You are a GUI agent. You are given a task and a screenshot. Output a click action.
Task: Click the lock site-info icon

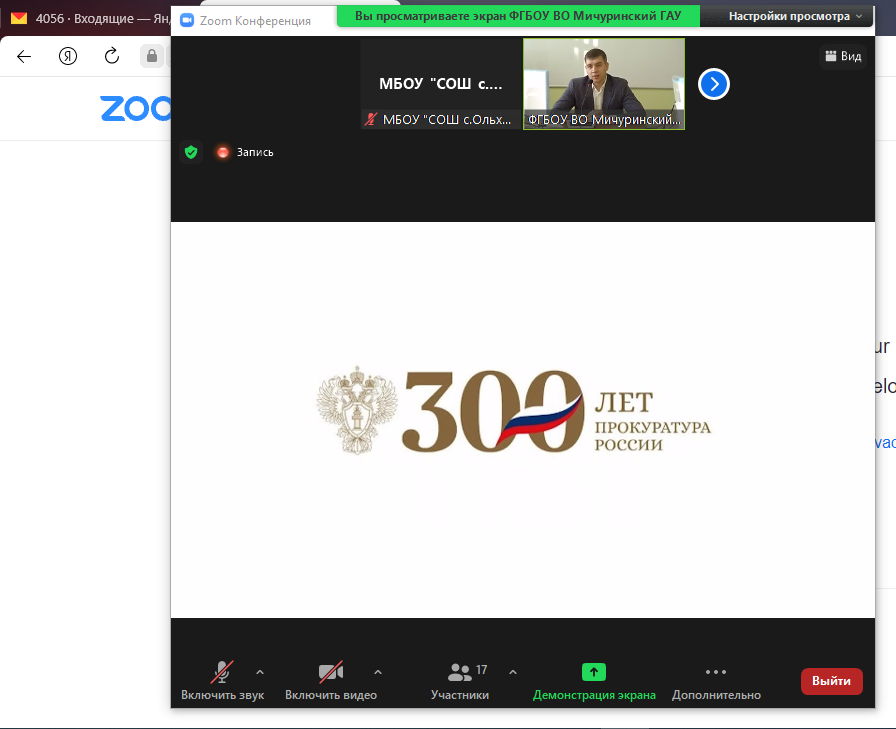(151, 56)
